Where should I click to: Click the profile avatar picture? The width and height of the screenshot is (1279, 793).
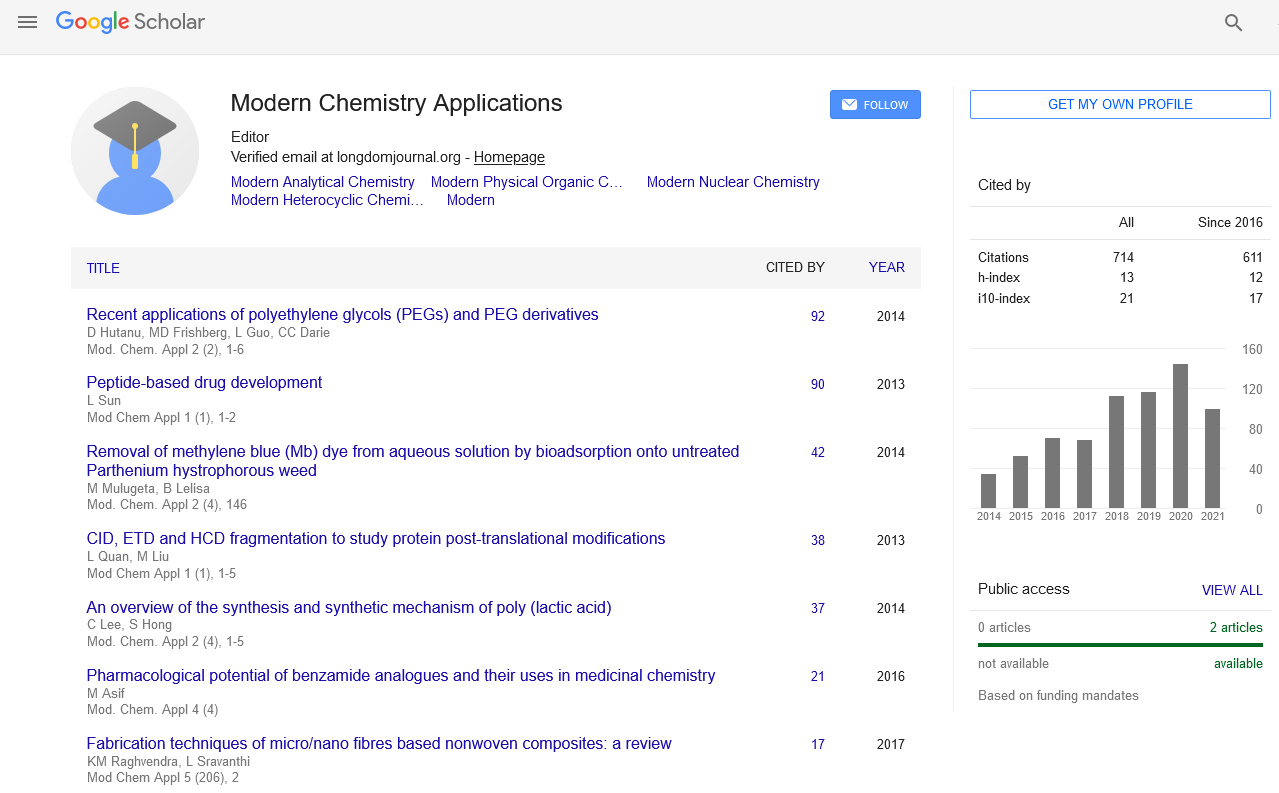(135, 151)
